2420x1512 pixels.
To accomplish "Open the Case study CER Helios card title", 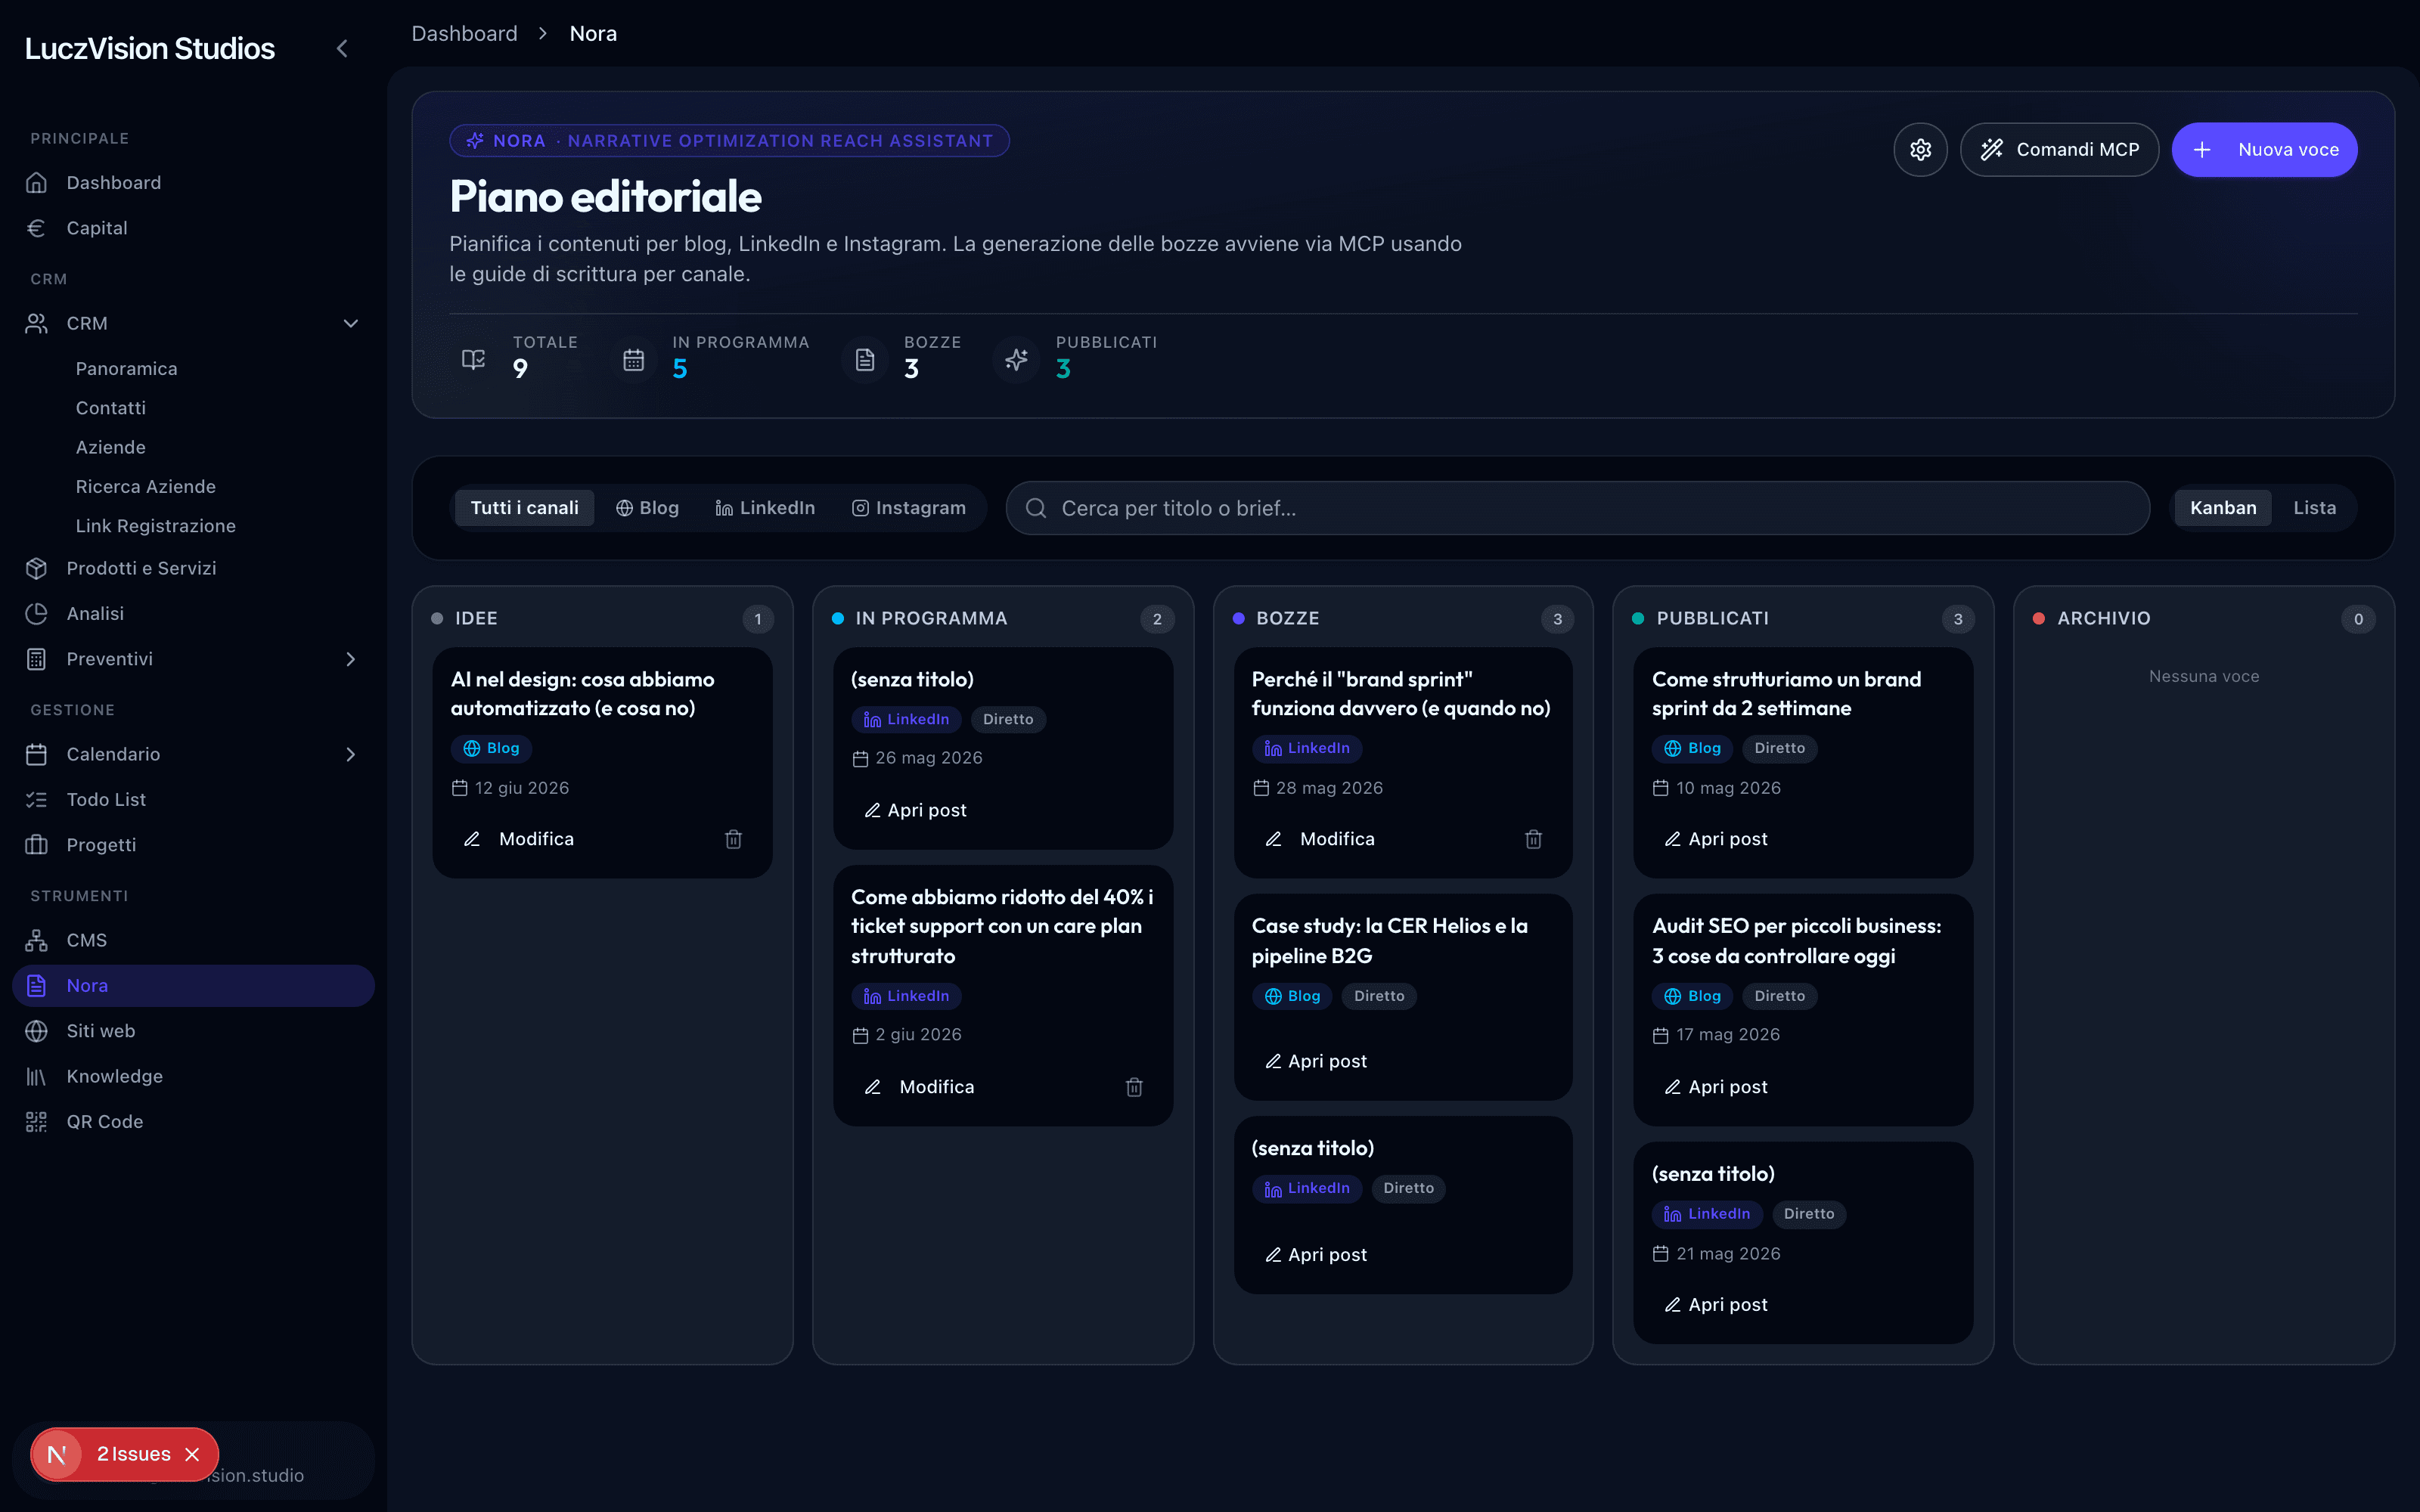I will [x=1389, y=941].
